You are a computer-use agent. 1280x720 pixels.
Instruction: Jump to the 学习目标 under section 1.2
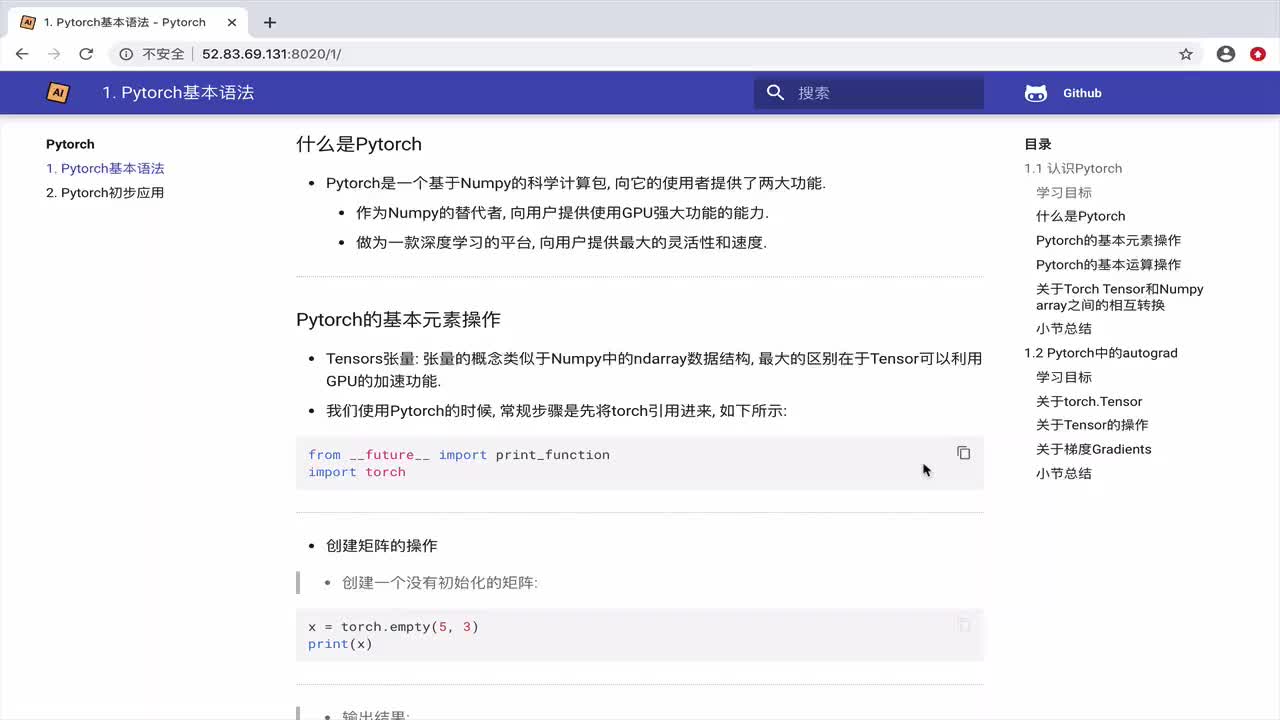click(1064, 377)
